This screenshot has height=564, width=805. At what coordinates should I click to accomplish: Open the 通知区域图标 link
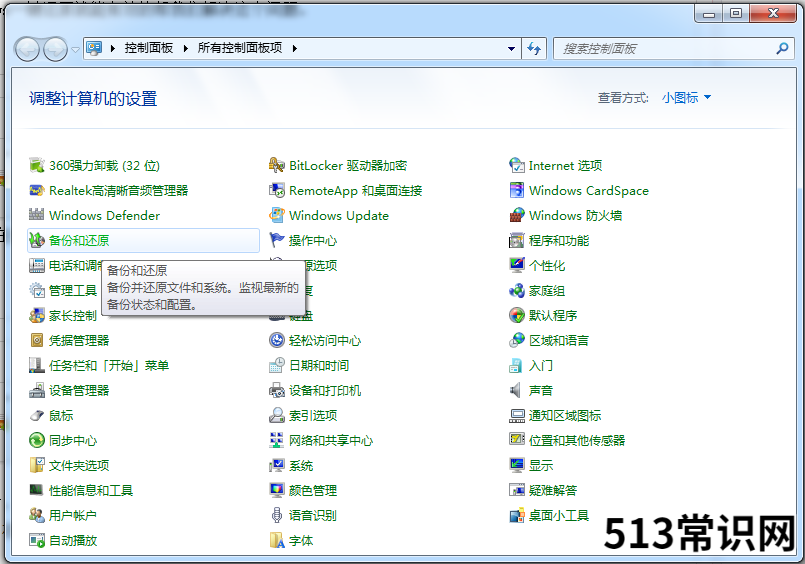click(565, 415)
